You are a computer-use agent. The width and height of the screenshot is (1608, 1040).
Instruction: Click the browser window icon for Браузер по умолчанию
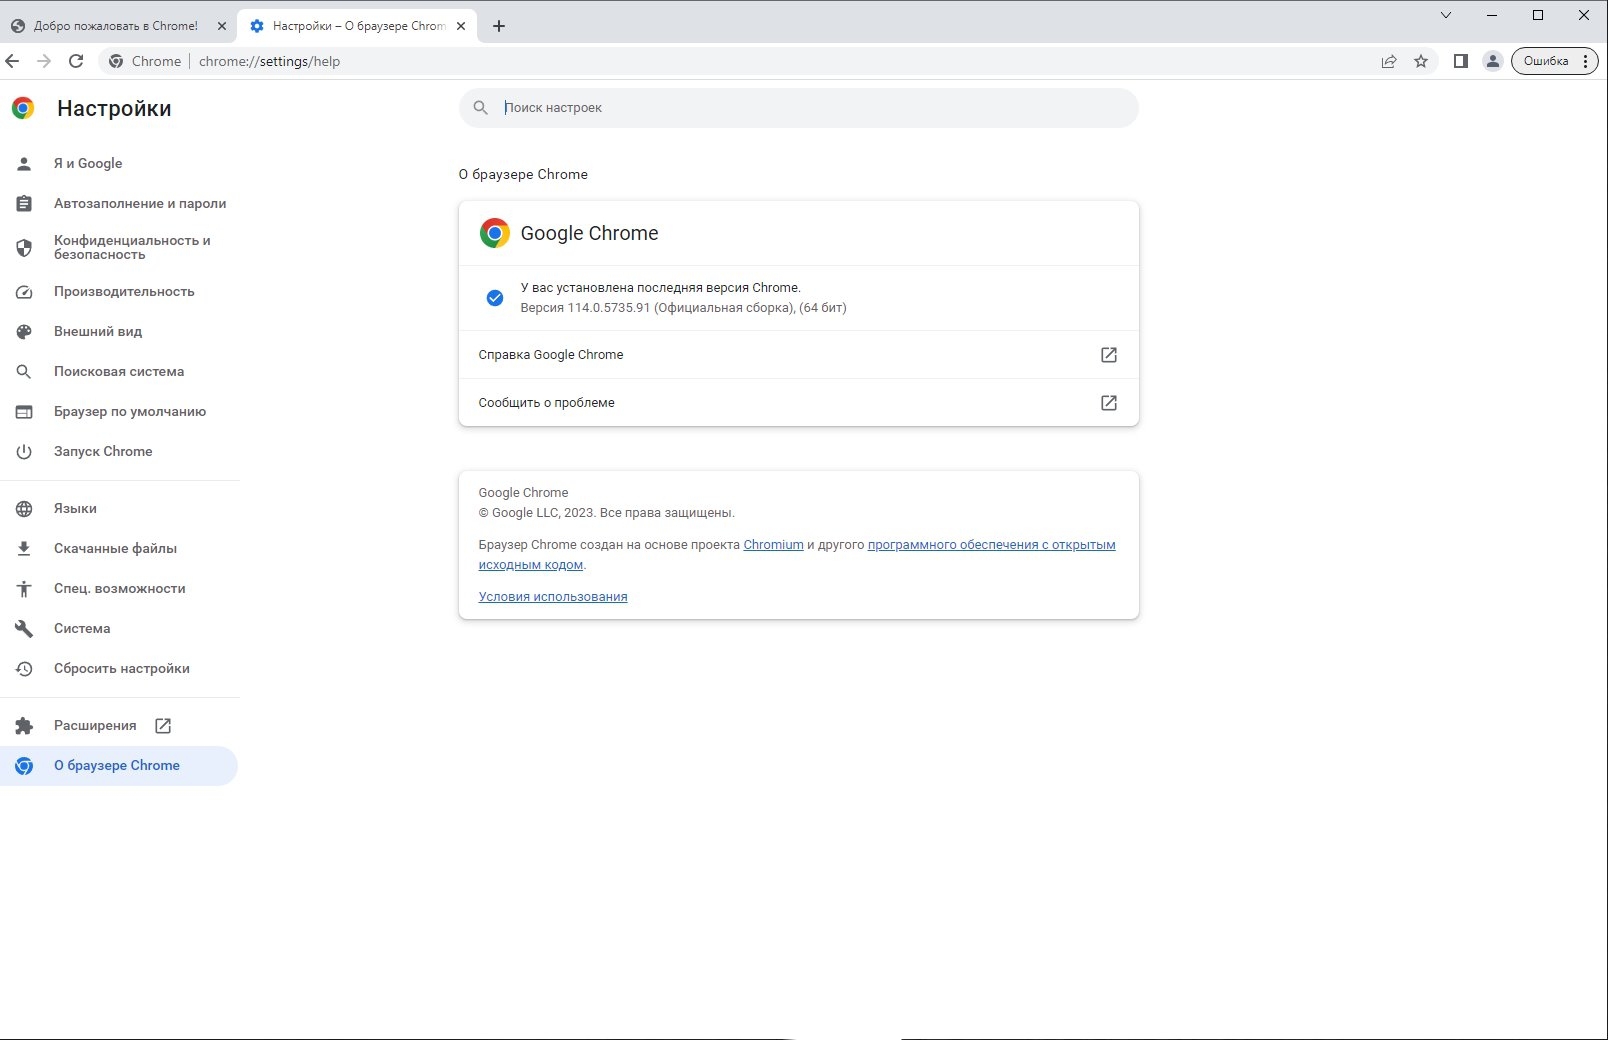(24, 411)
